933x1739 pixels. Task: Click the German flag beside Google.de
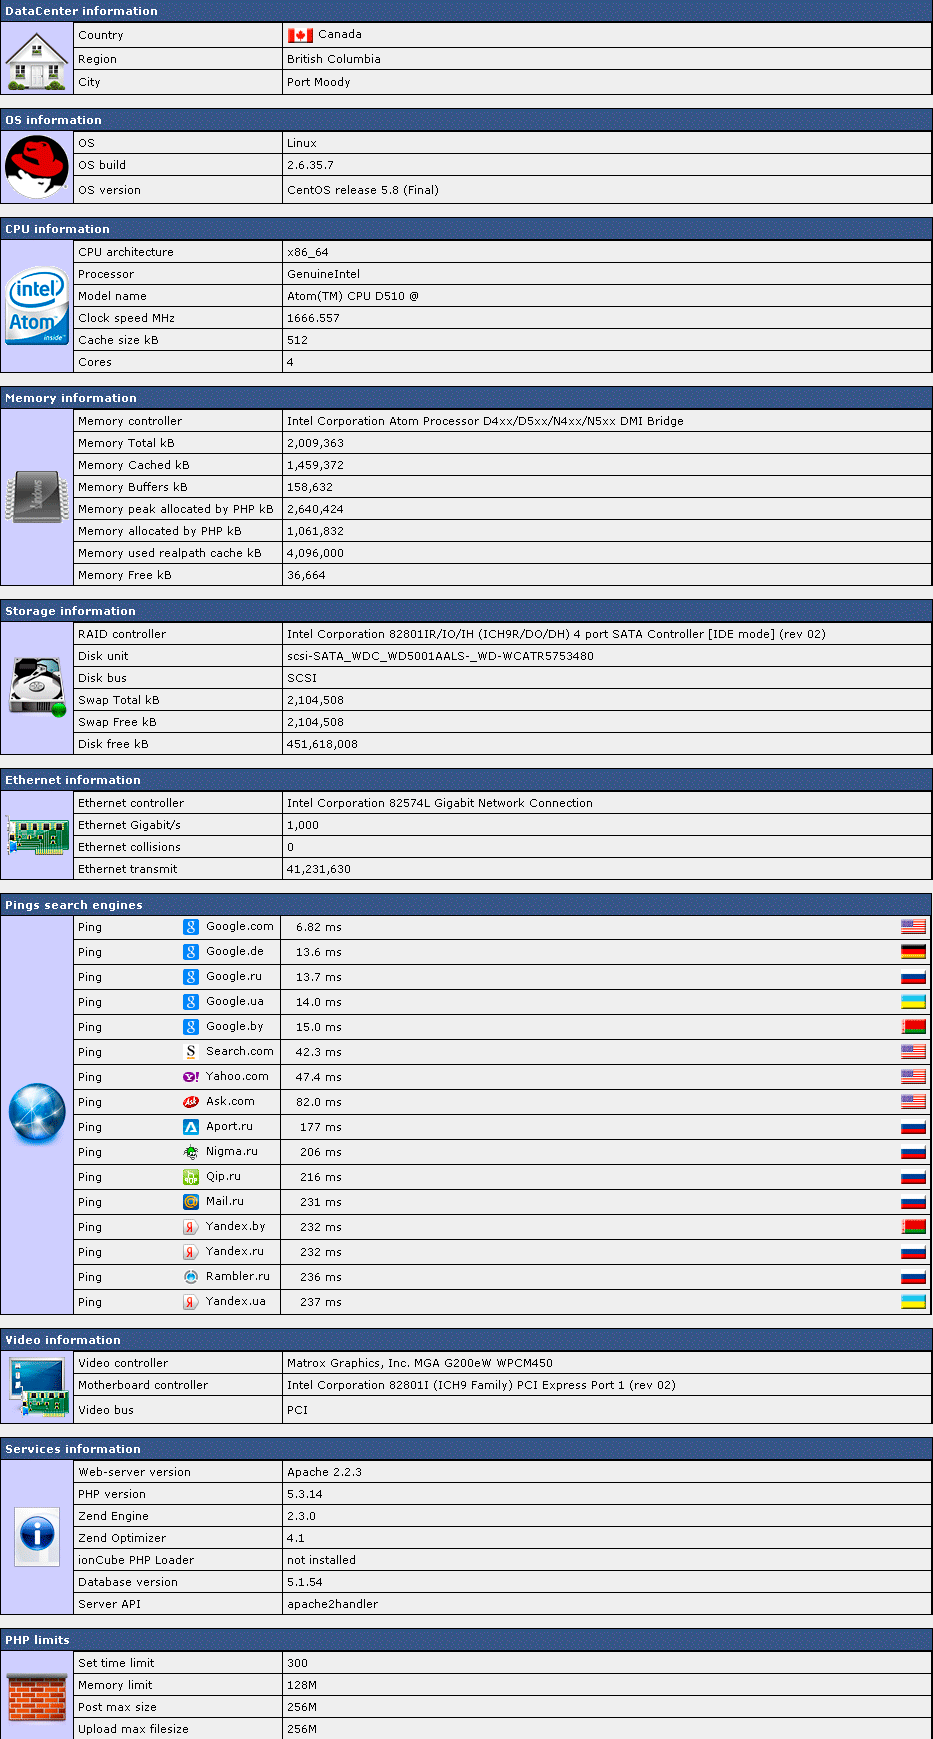coord(913,952)
